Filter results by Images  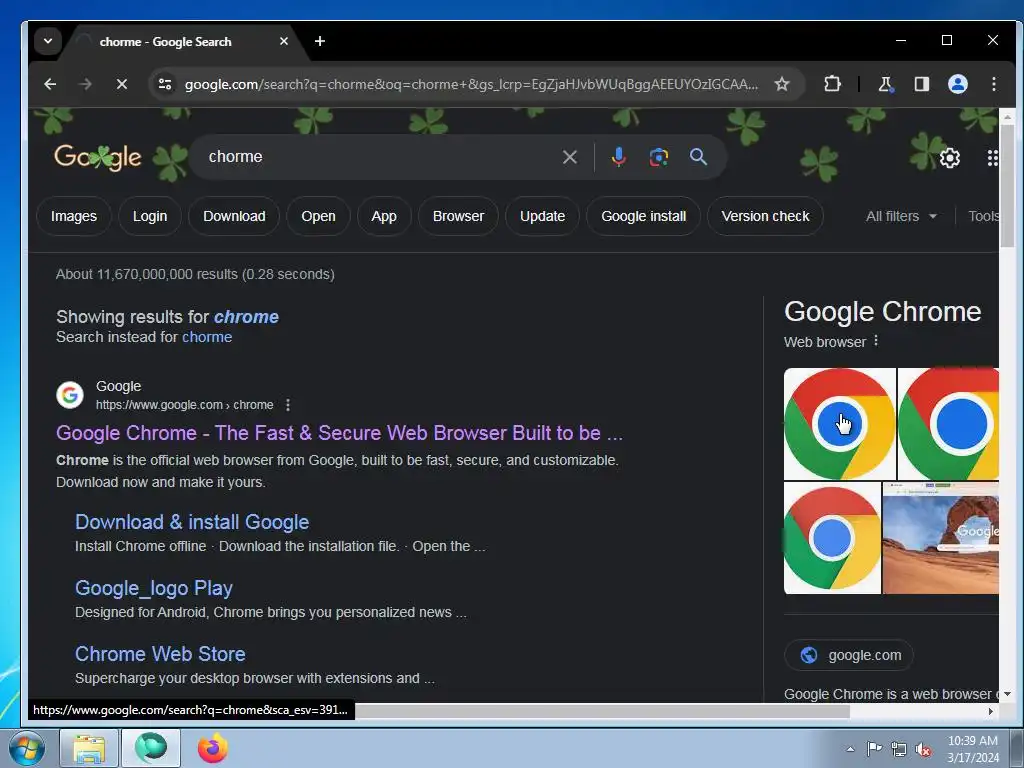click(x=74, y=216)
